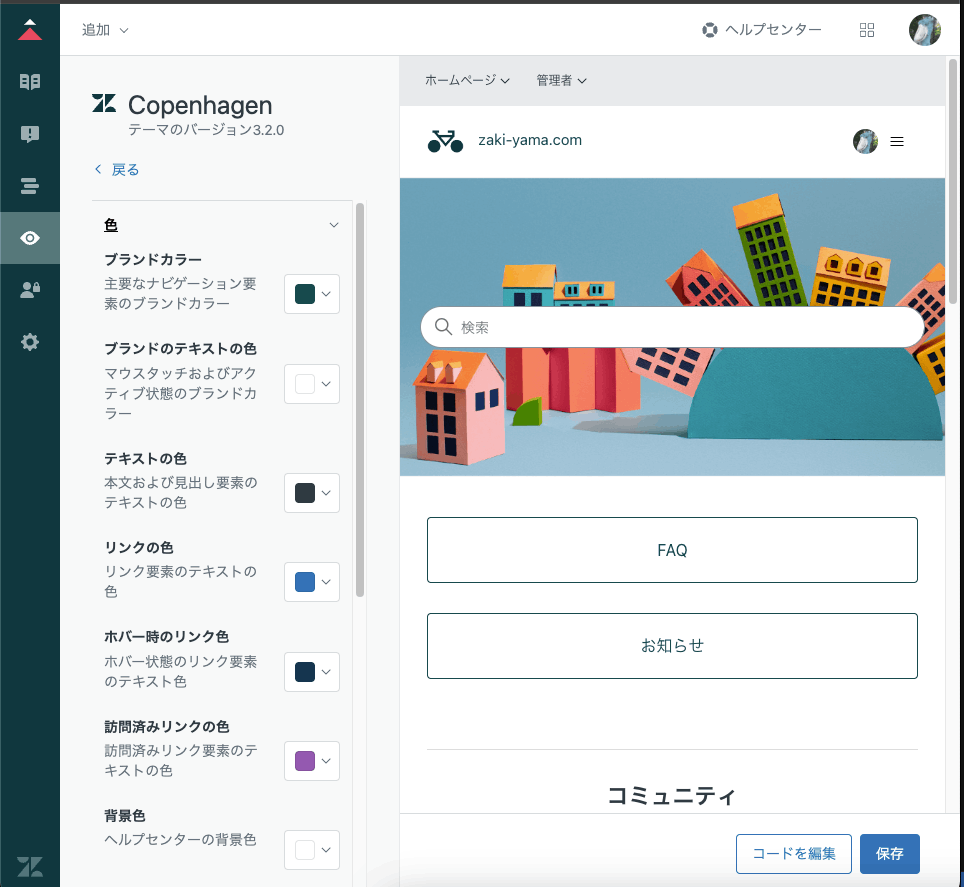Open the Guide articles book icon in sidebar
The image size is (964, 887).
coord(30,82)
